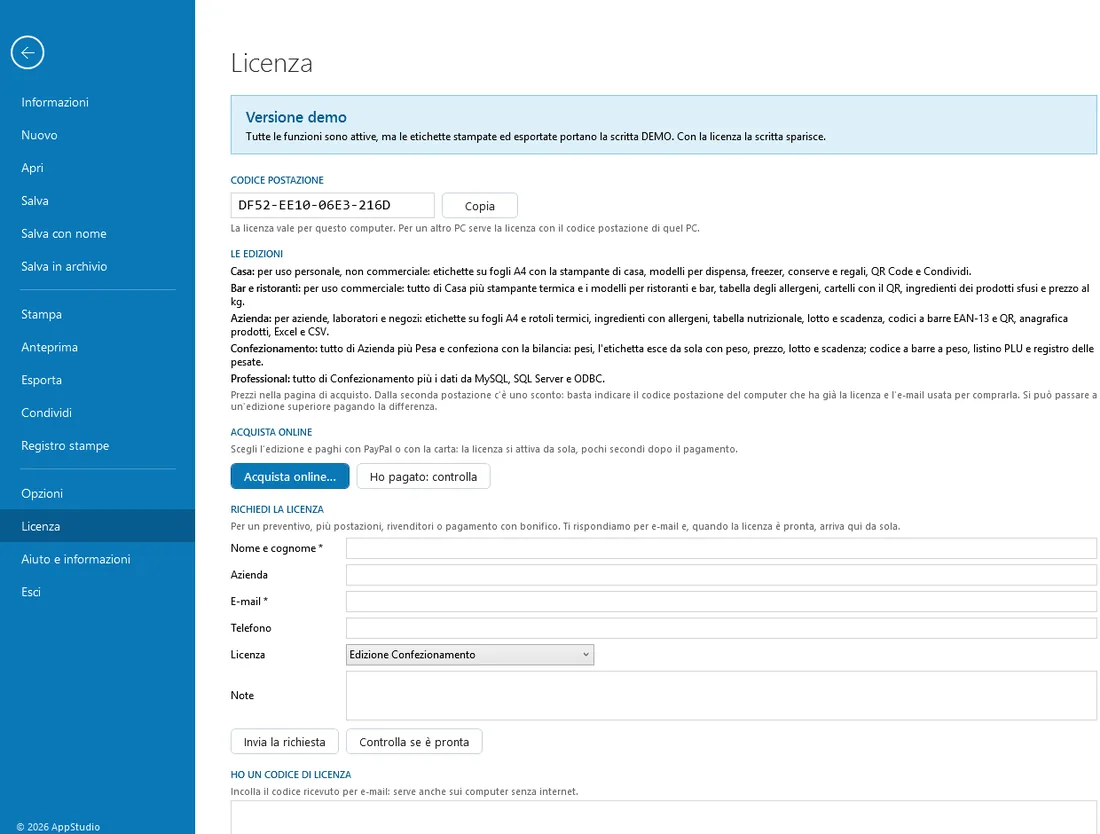Open the Informazioni menu item
Viewport: 1100px width, 834px height.
coord(98,102)
